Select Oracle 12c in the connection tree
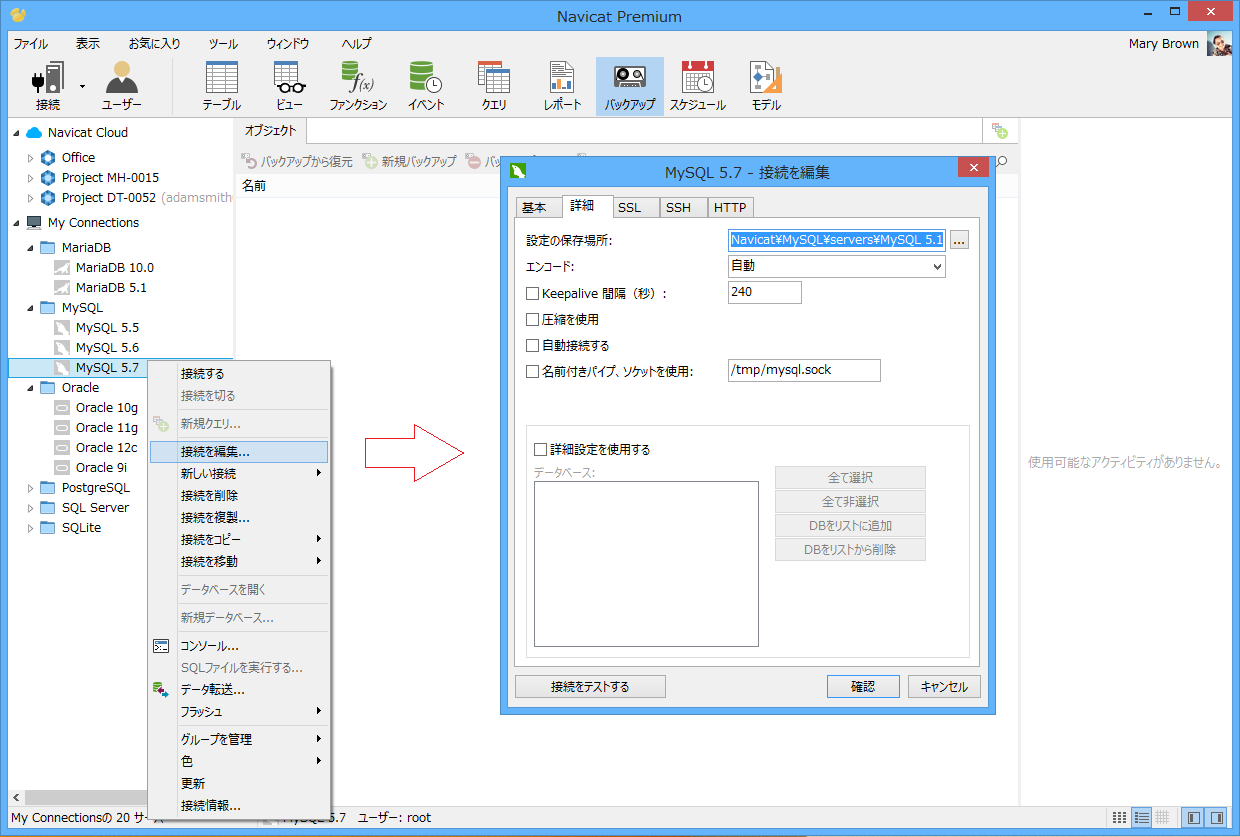The width and height of the screenshot is (1240, 837). pos(107,448)
